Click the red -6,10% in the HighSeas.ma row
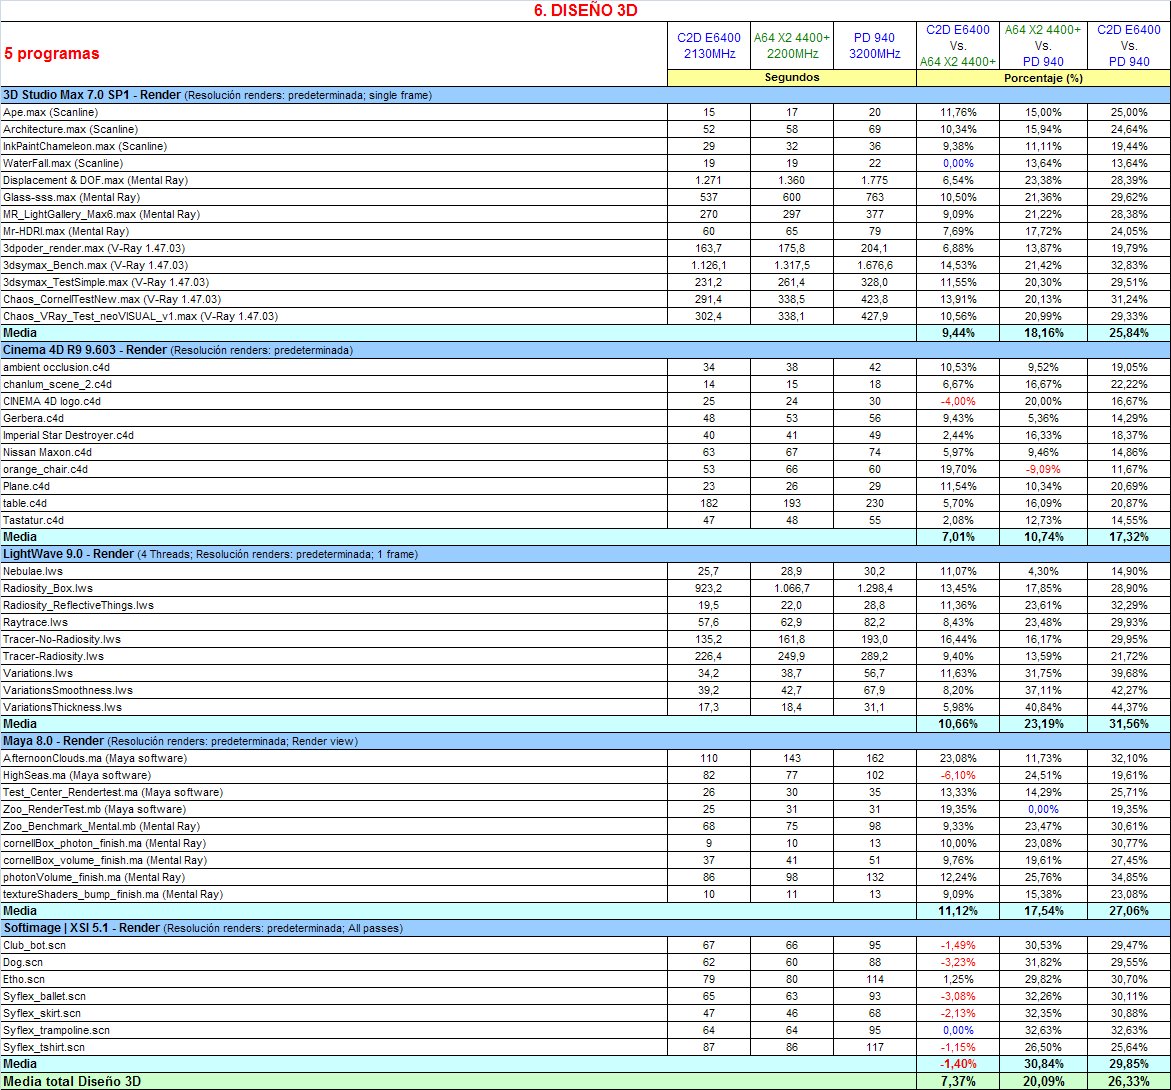The height and width of the screenshot is (1090, 1171). pyautogui.click(x=958, y=776)
